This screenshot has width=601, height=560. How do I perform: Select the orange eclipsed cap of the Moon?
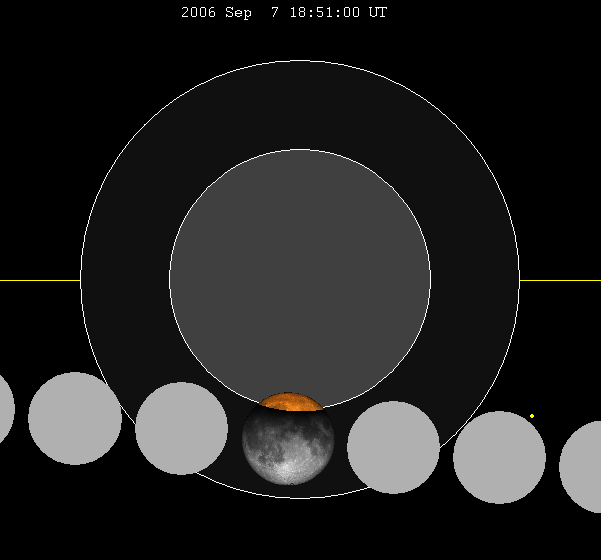[291, 402]
